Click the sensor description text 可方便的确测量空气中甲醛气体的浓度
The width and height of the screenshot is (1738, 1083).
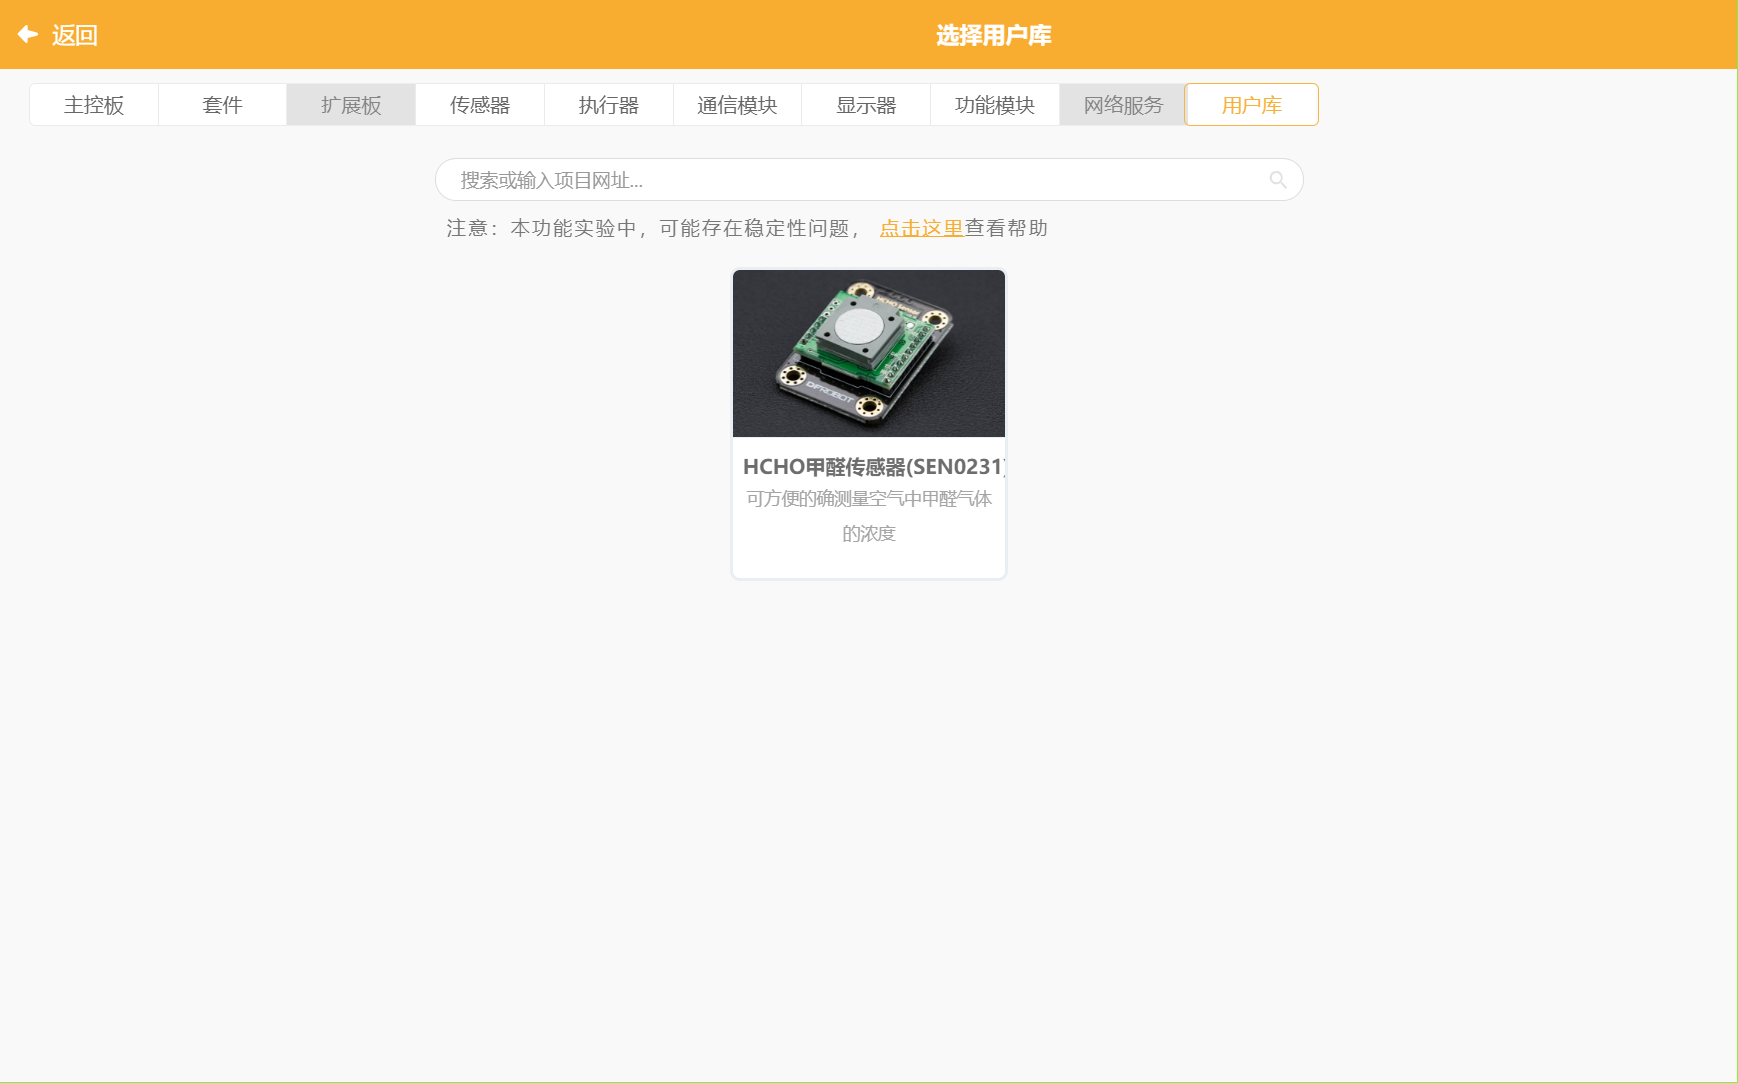click(869, 516)
